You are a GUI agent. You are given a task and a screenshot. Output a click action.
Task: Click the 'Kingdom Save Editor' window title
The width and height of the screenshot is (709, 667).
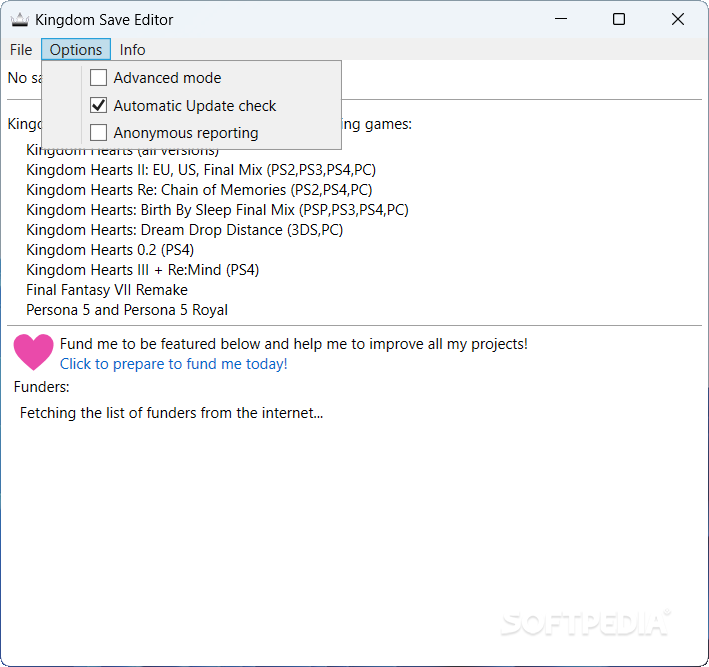point(104,20)
